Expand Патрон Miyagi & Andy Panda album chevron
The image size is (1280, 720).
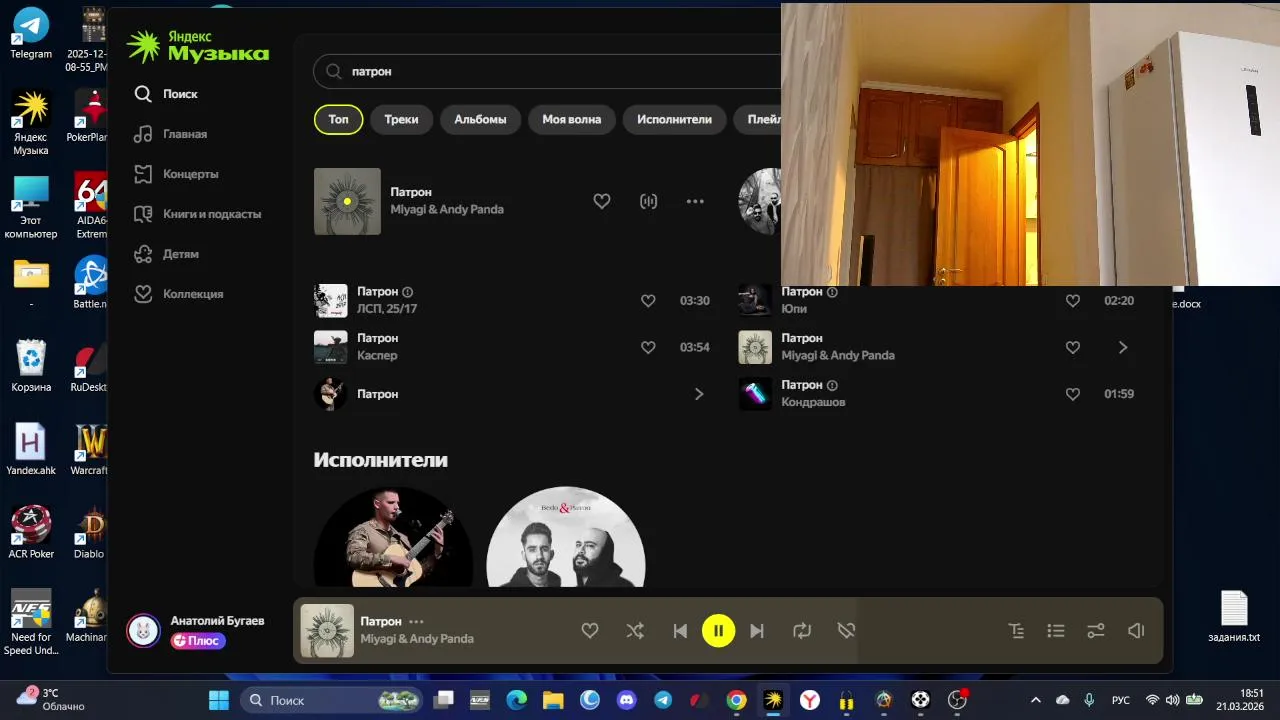1123,348
